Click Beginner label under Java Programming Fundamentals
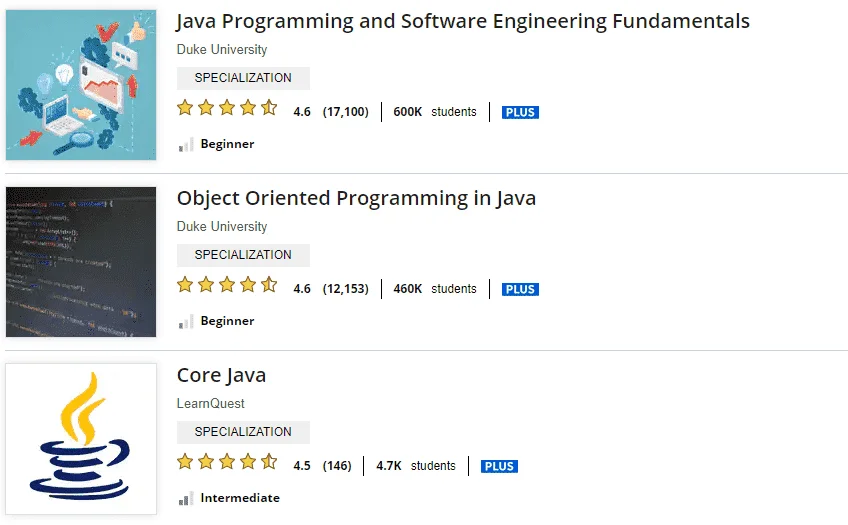The image size is (848, 525). pos(227,144)
